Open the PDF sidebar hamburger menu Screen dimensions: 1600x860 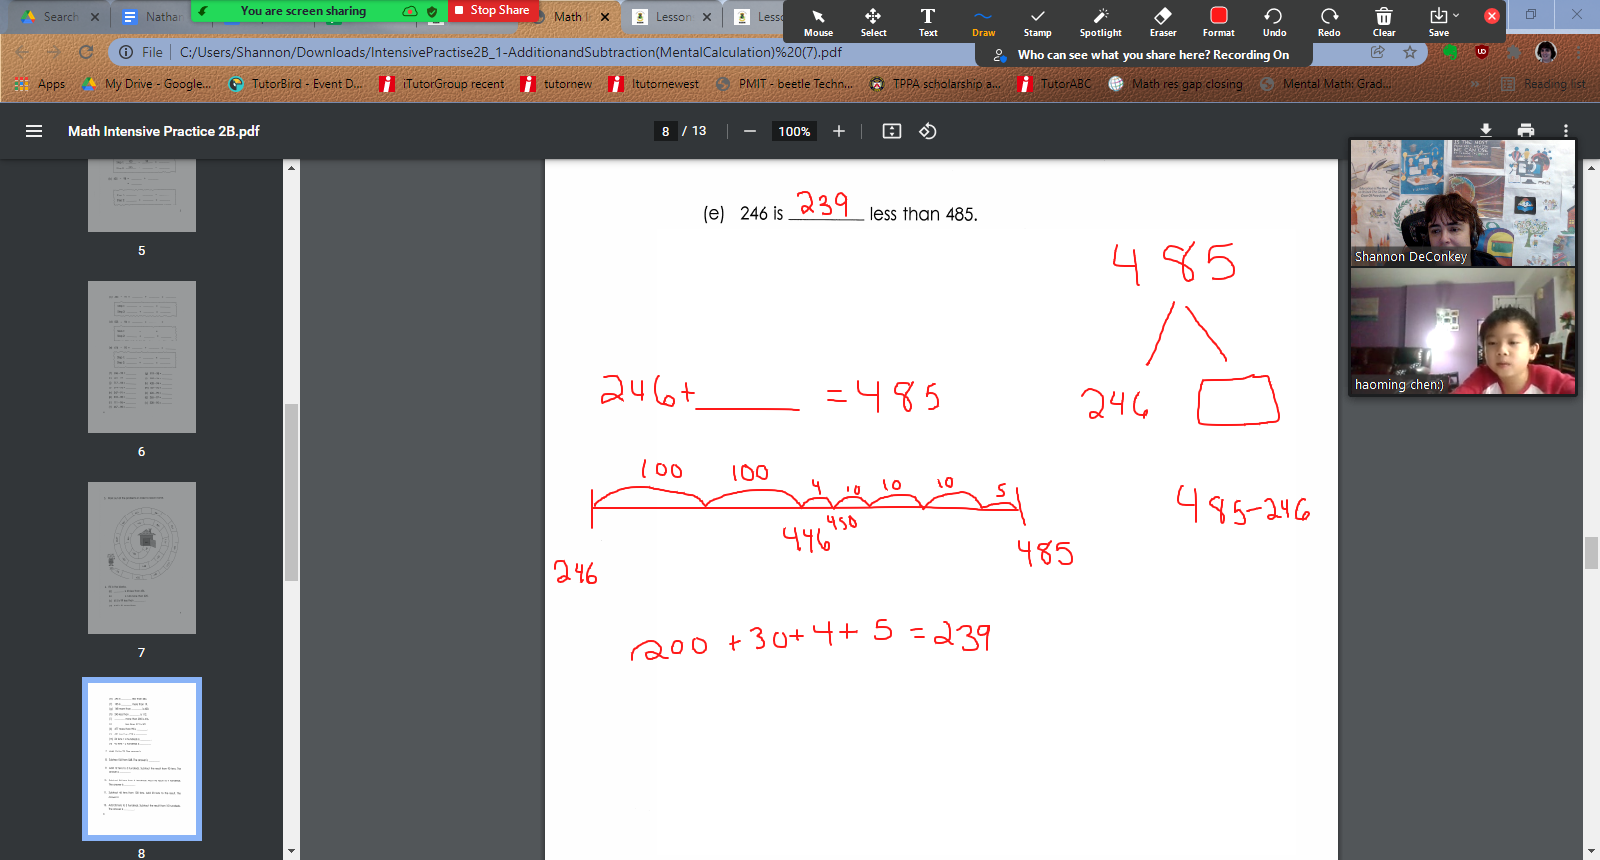(x=34, y=131)
